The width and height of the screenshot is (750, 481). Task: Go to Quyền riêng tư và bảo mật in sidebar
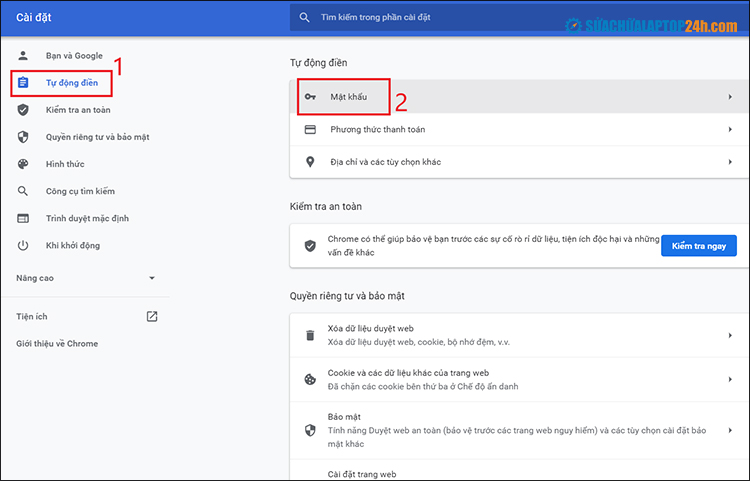coord(98,137)
